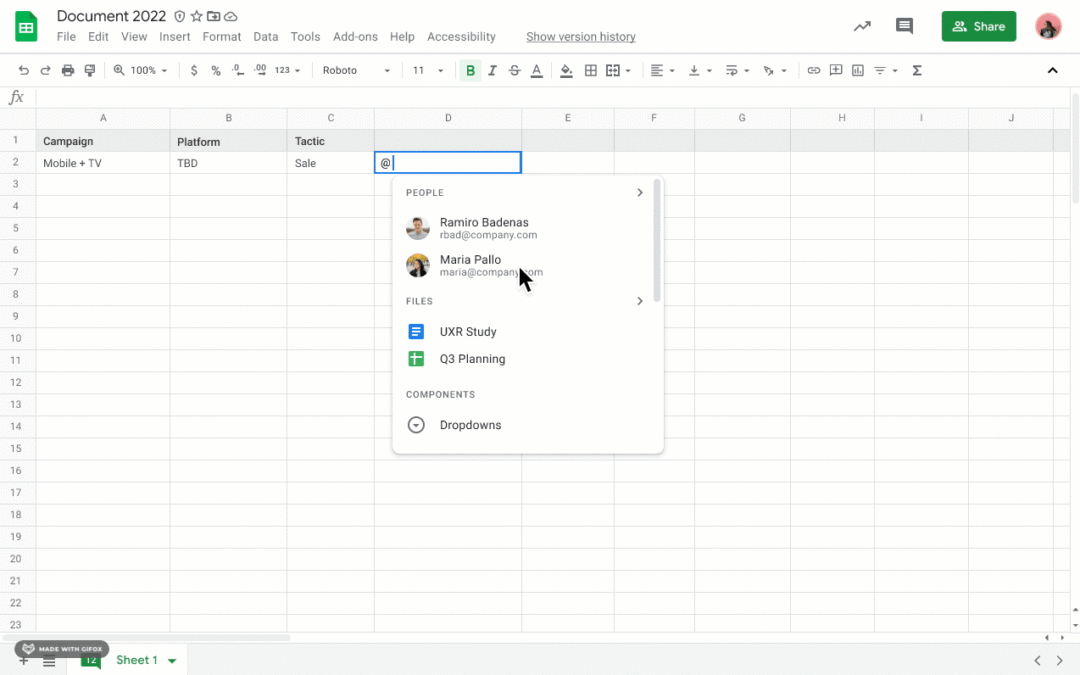
Task: Open the Sheet 1 tab dropdown arrow
Action: 172,661
